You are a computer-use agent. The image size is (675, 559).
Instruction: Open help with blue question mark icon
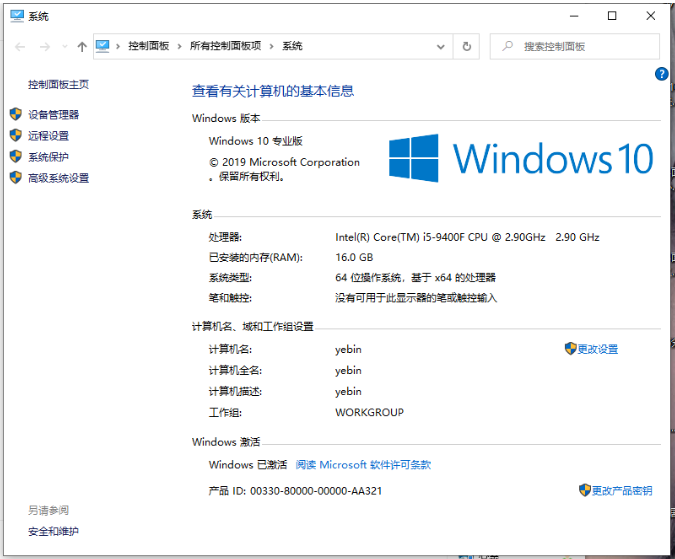tap(661, 74)
